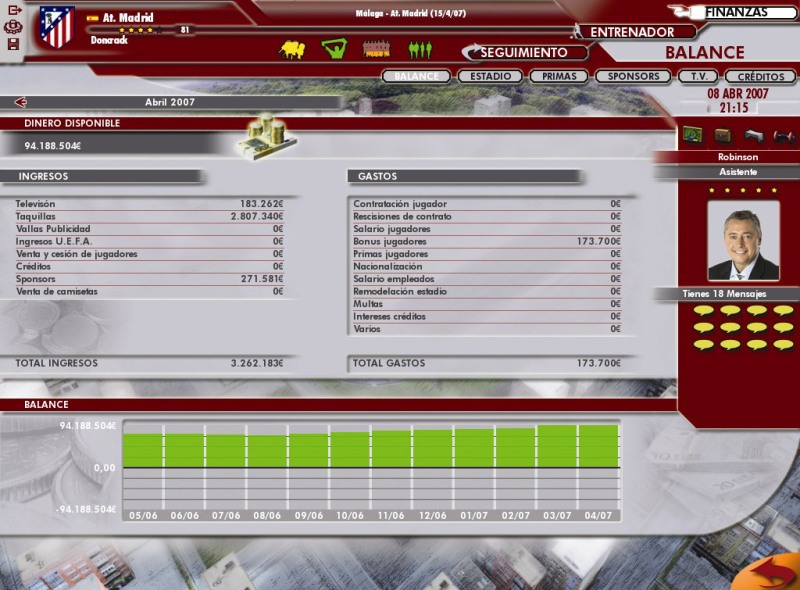Click the green three players icon
Viewport: 800px width, 590px height.
420,49
